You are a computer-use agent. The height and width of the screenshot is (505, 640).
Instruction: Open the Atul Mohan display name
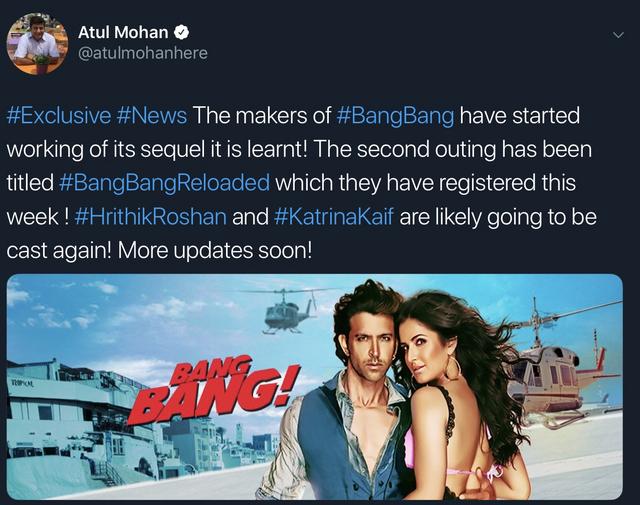coord(123,32)
